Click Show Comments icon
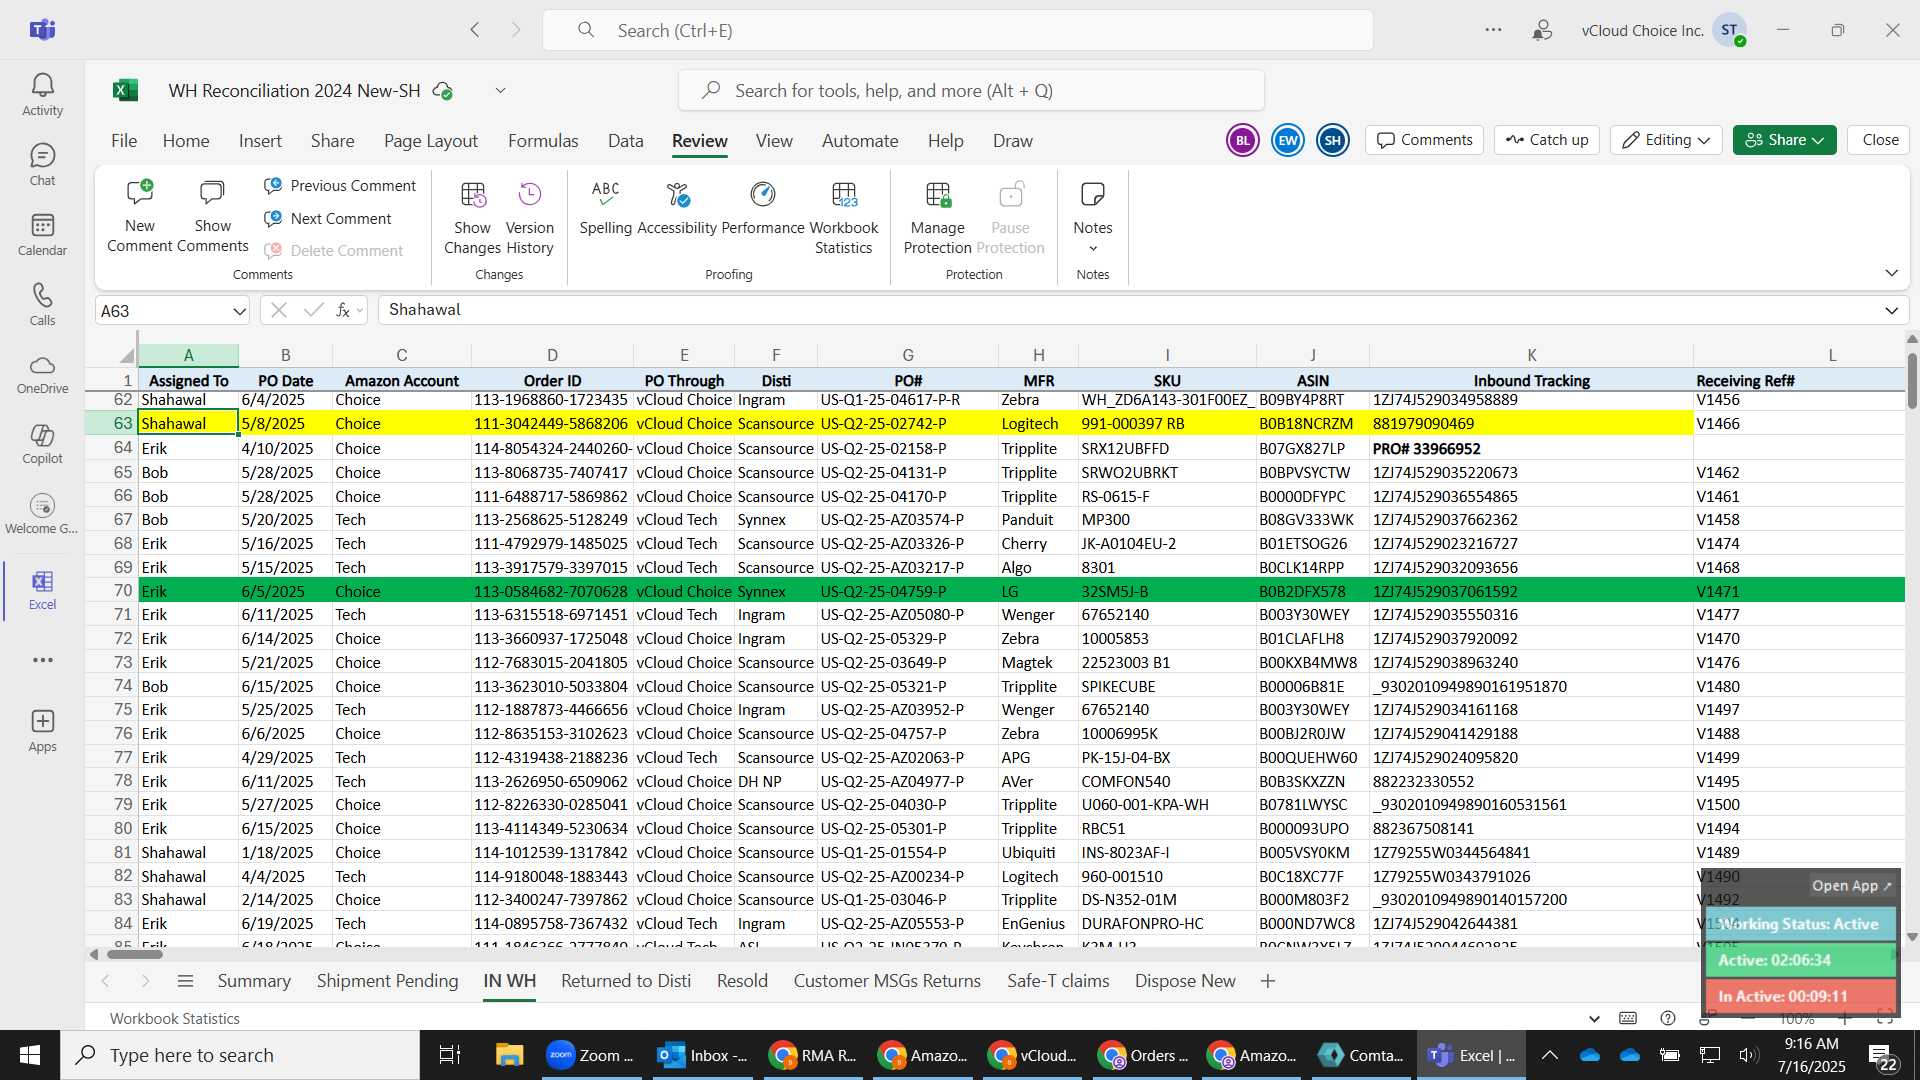This screenshot has width=1920, height=1080. click(212, 193)
